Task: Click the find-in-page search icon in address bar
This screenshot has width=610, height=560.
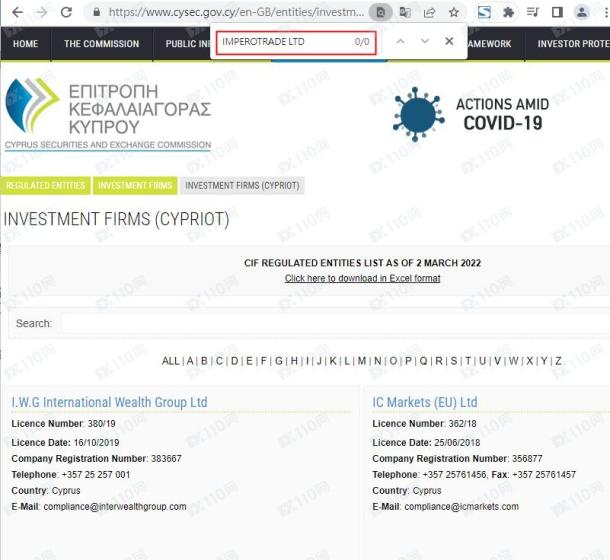Action: 380,13
